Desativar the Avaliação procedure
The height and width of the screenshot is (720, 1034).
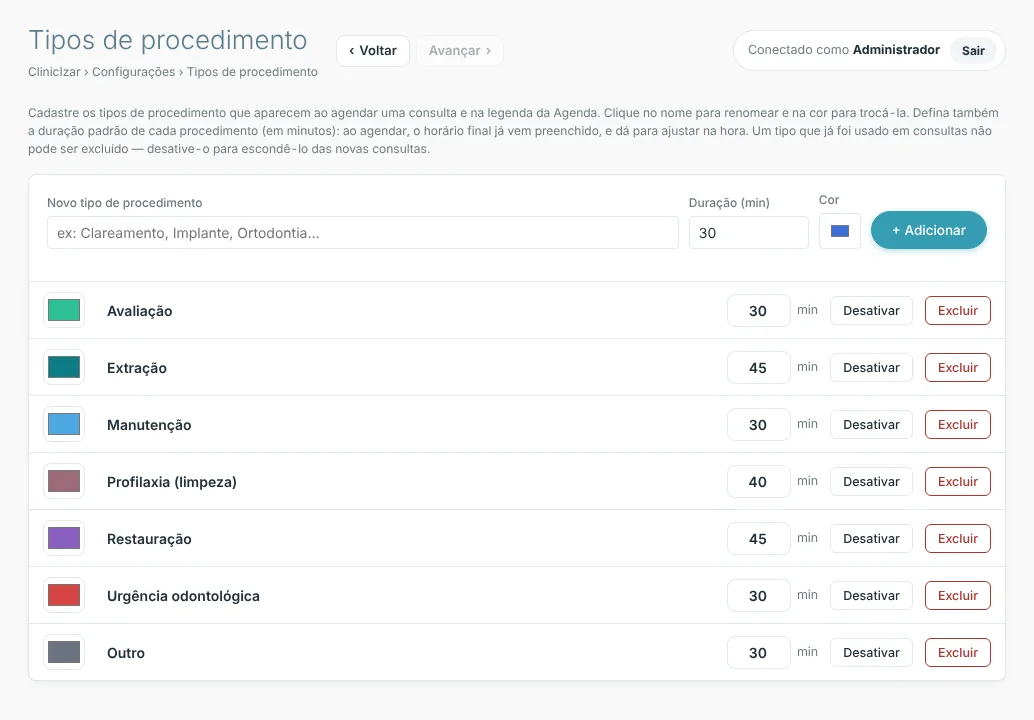tap(871, 311)
